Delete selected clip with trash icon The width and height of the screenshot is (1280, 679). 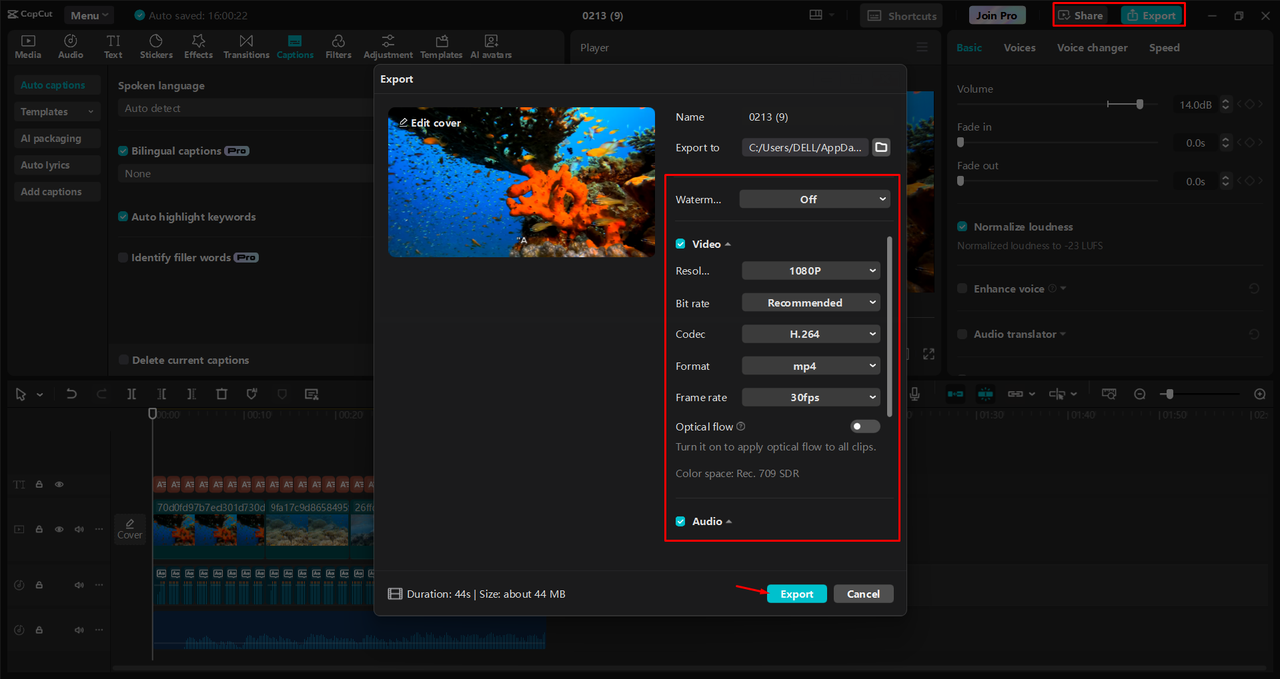point(222,394)
